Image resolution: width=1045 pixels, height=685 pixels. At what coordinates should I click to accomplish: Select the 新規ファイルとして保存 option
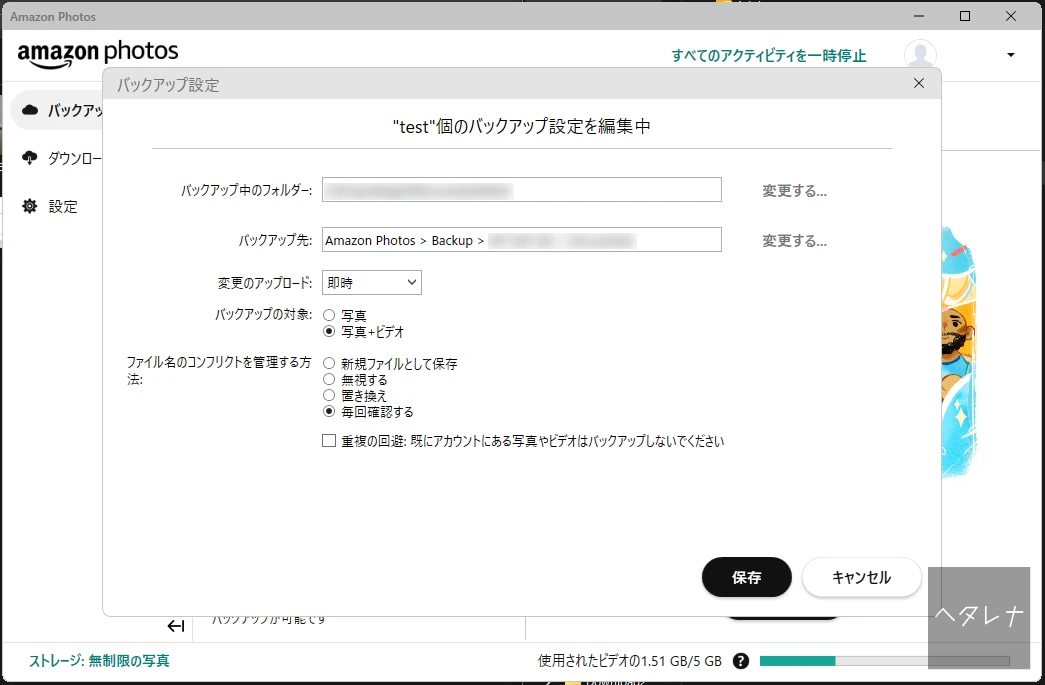329,364
